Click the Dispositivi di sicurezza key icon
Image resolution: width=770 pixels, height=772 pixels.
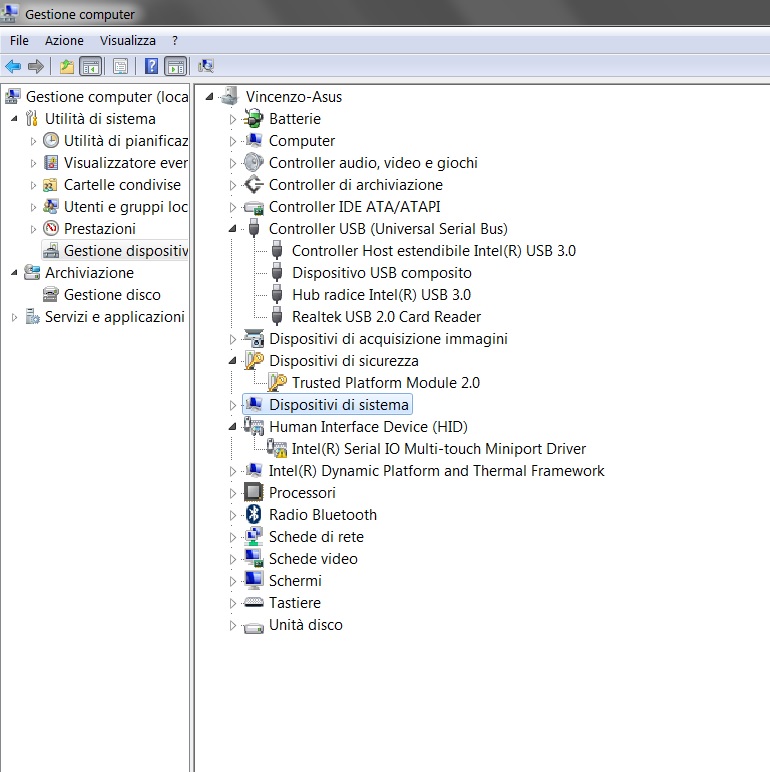254,360
